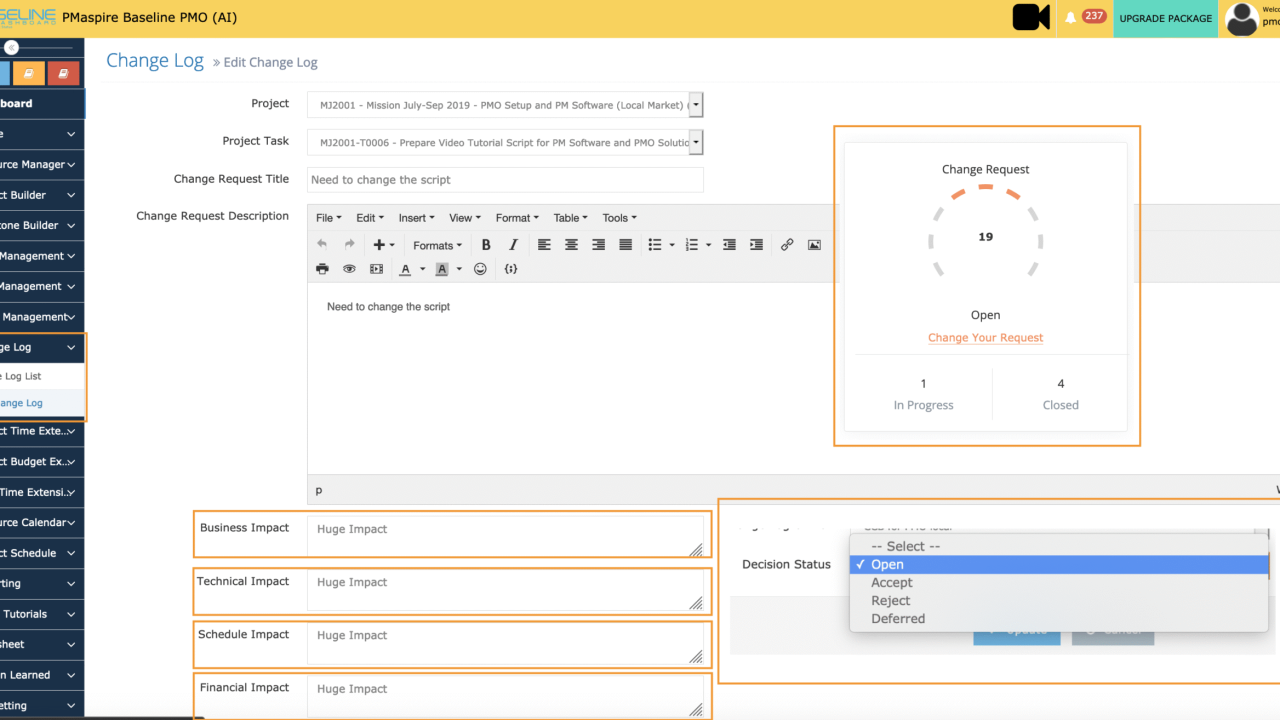Decrease indent in the editor
The height and width of the screenshot is (720, 1280).
coord(729,244)
